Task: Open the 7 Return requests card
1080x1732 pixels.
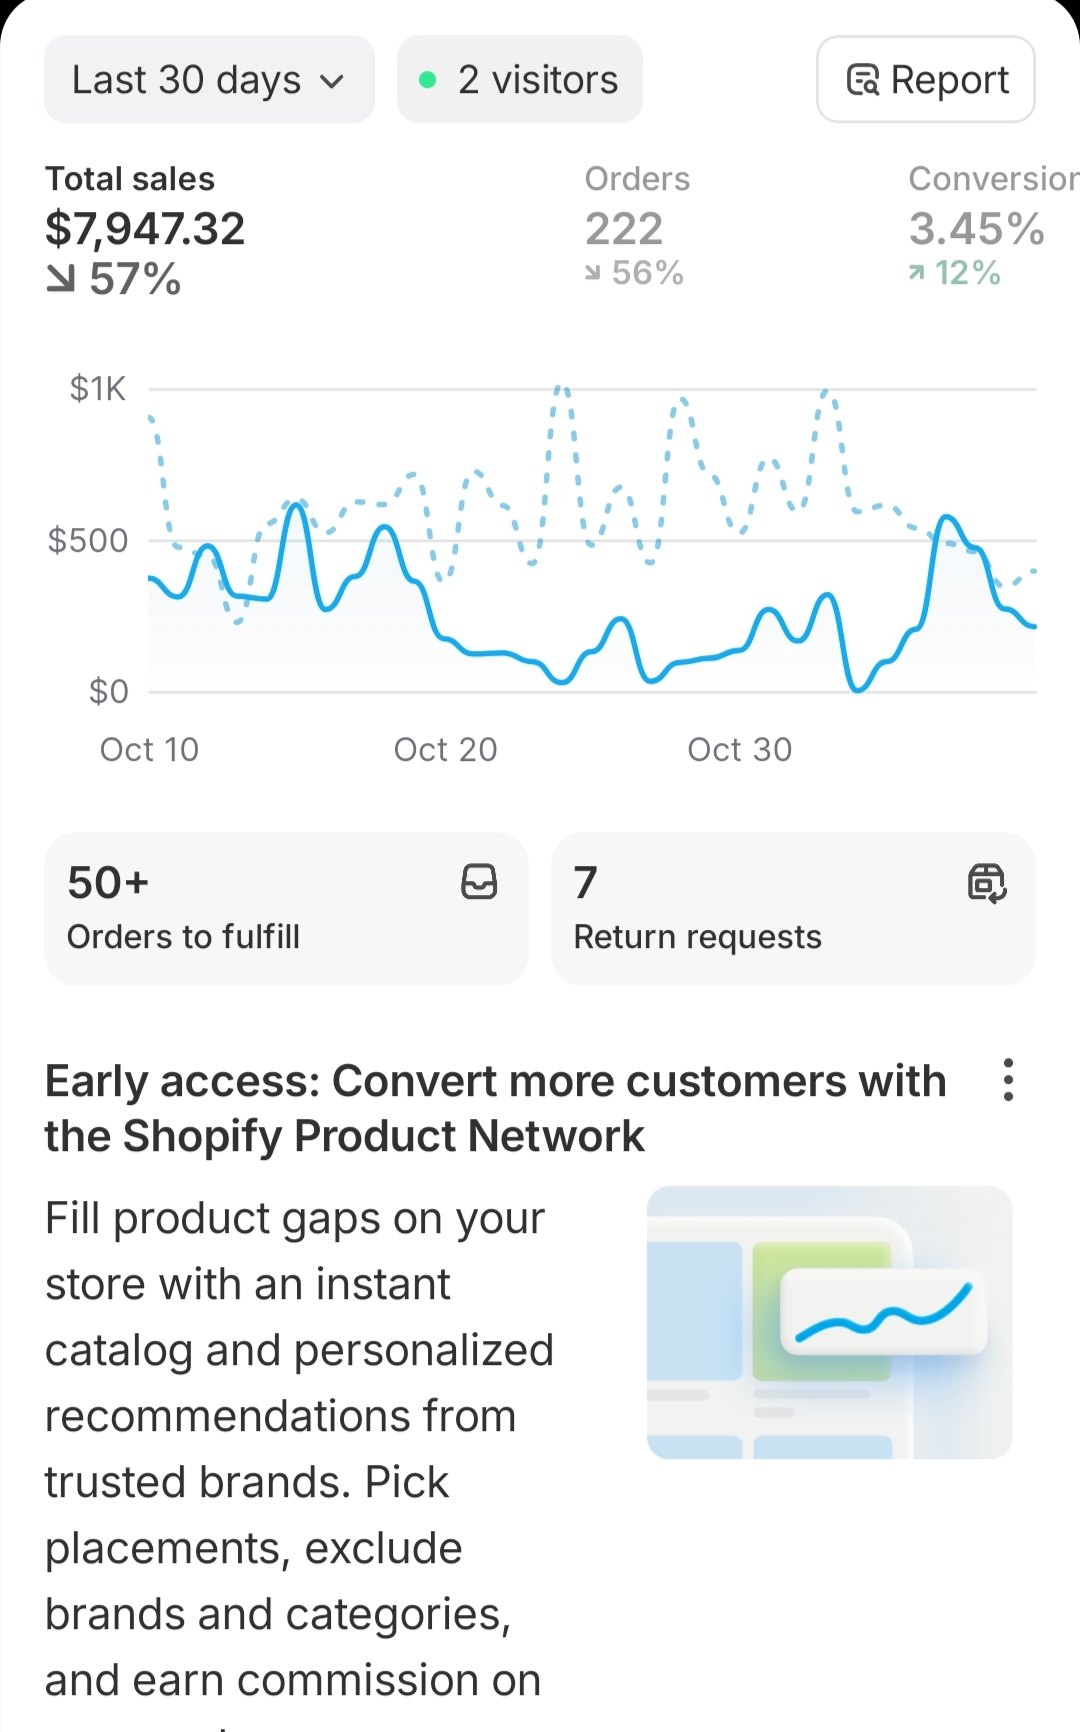Action: tap(792, 908)
